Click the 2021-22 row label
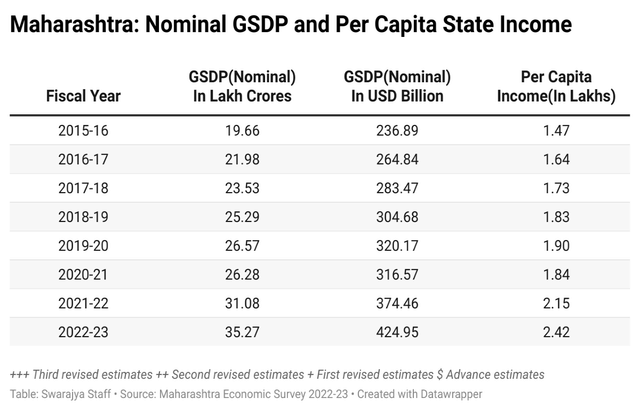The height and width of the screenshot is (412, 640). [x=83, y=300]
